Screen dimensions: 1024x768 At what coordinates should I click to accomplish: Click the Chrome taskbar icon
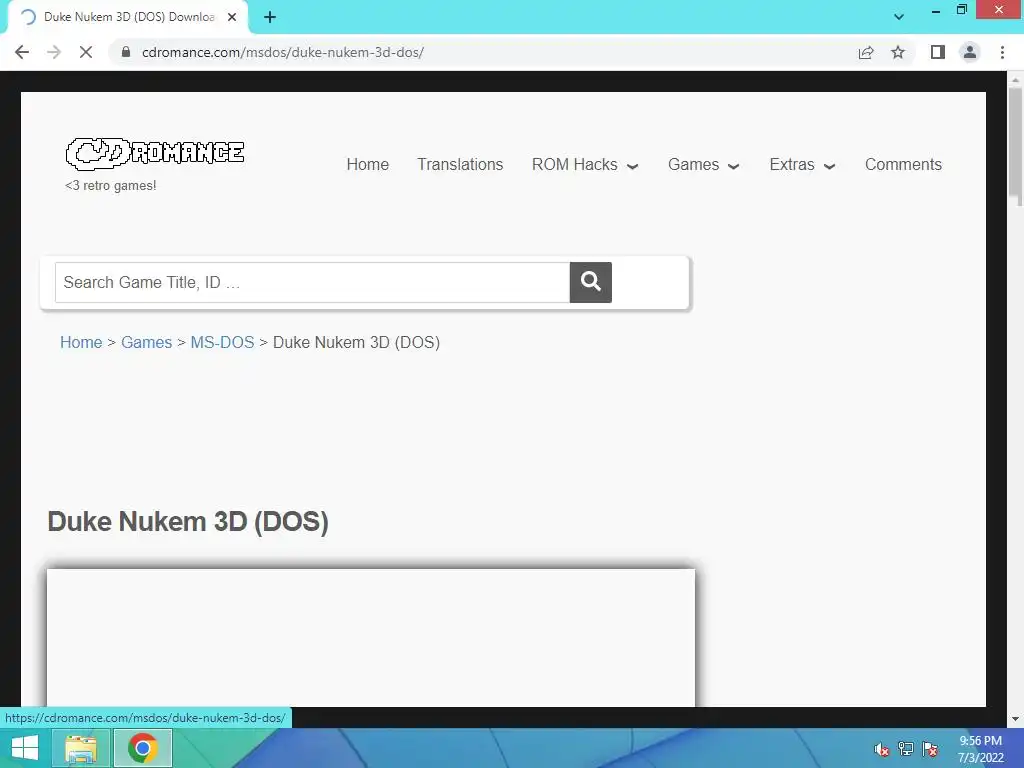pos(142,748)
